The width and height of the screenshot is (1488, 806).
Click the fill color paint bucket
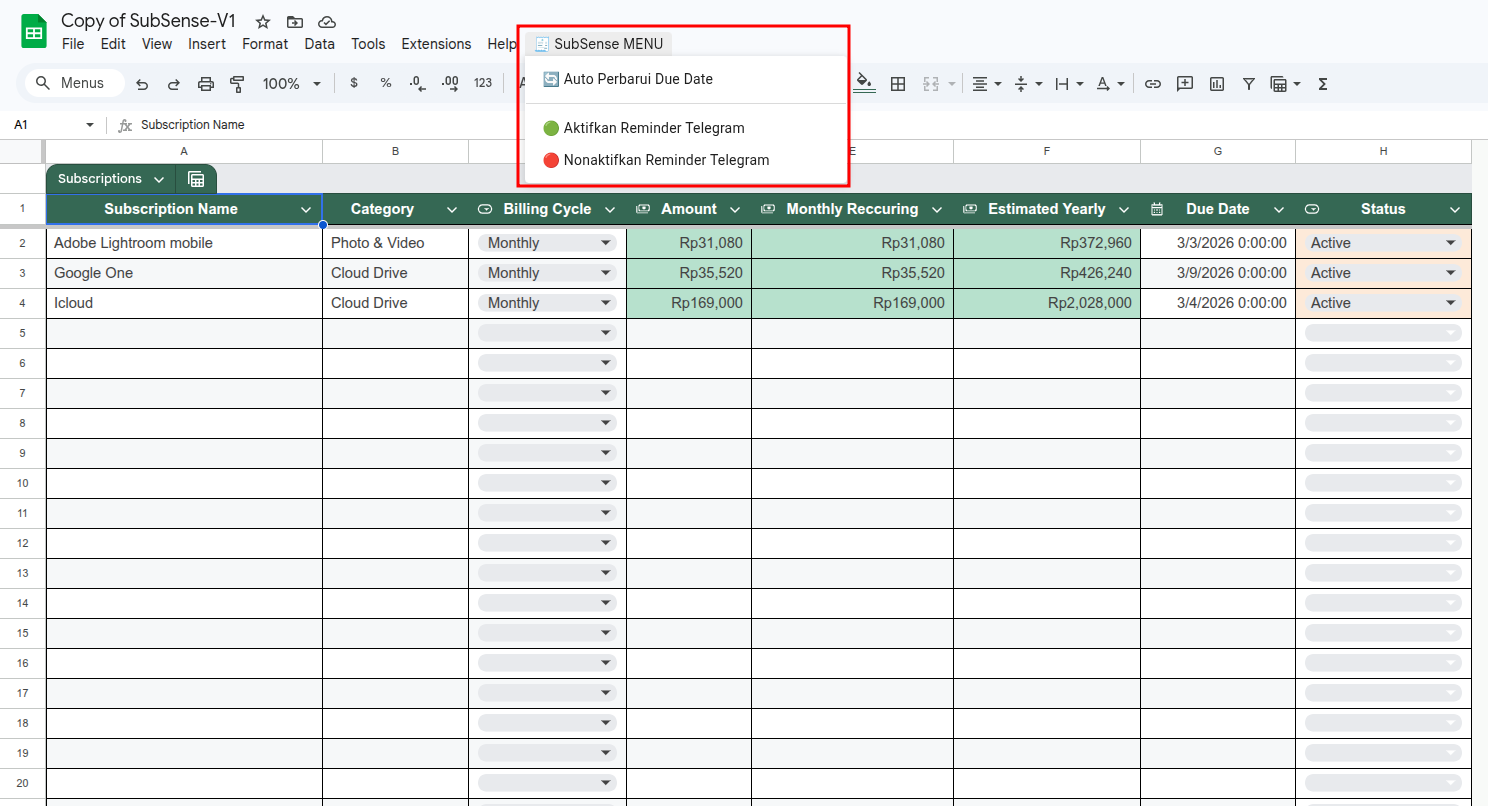pos(865,83)
